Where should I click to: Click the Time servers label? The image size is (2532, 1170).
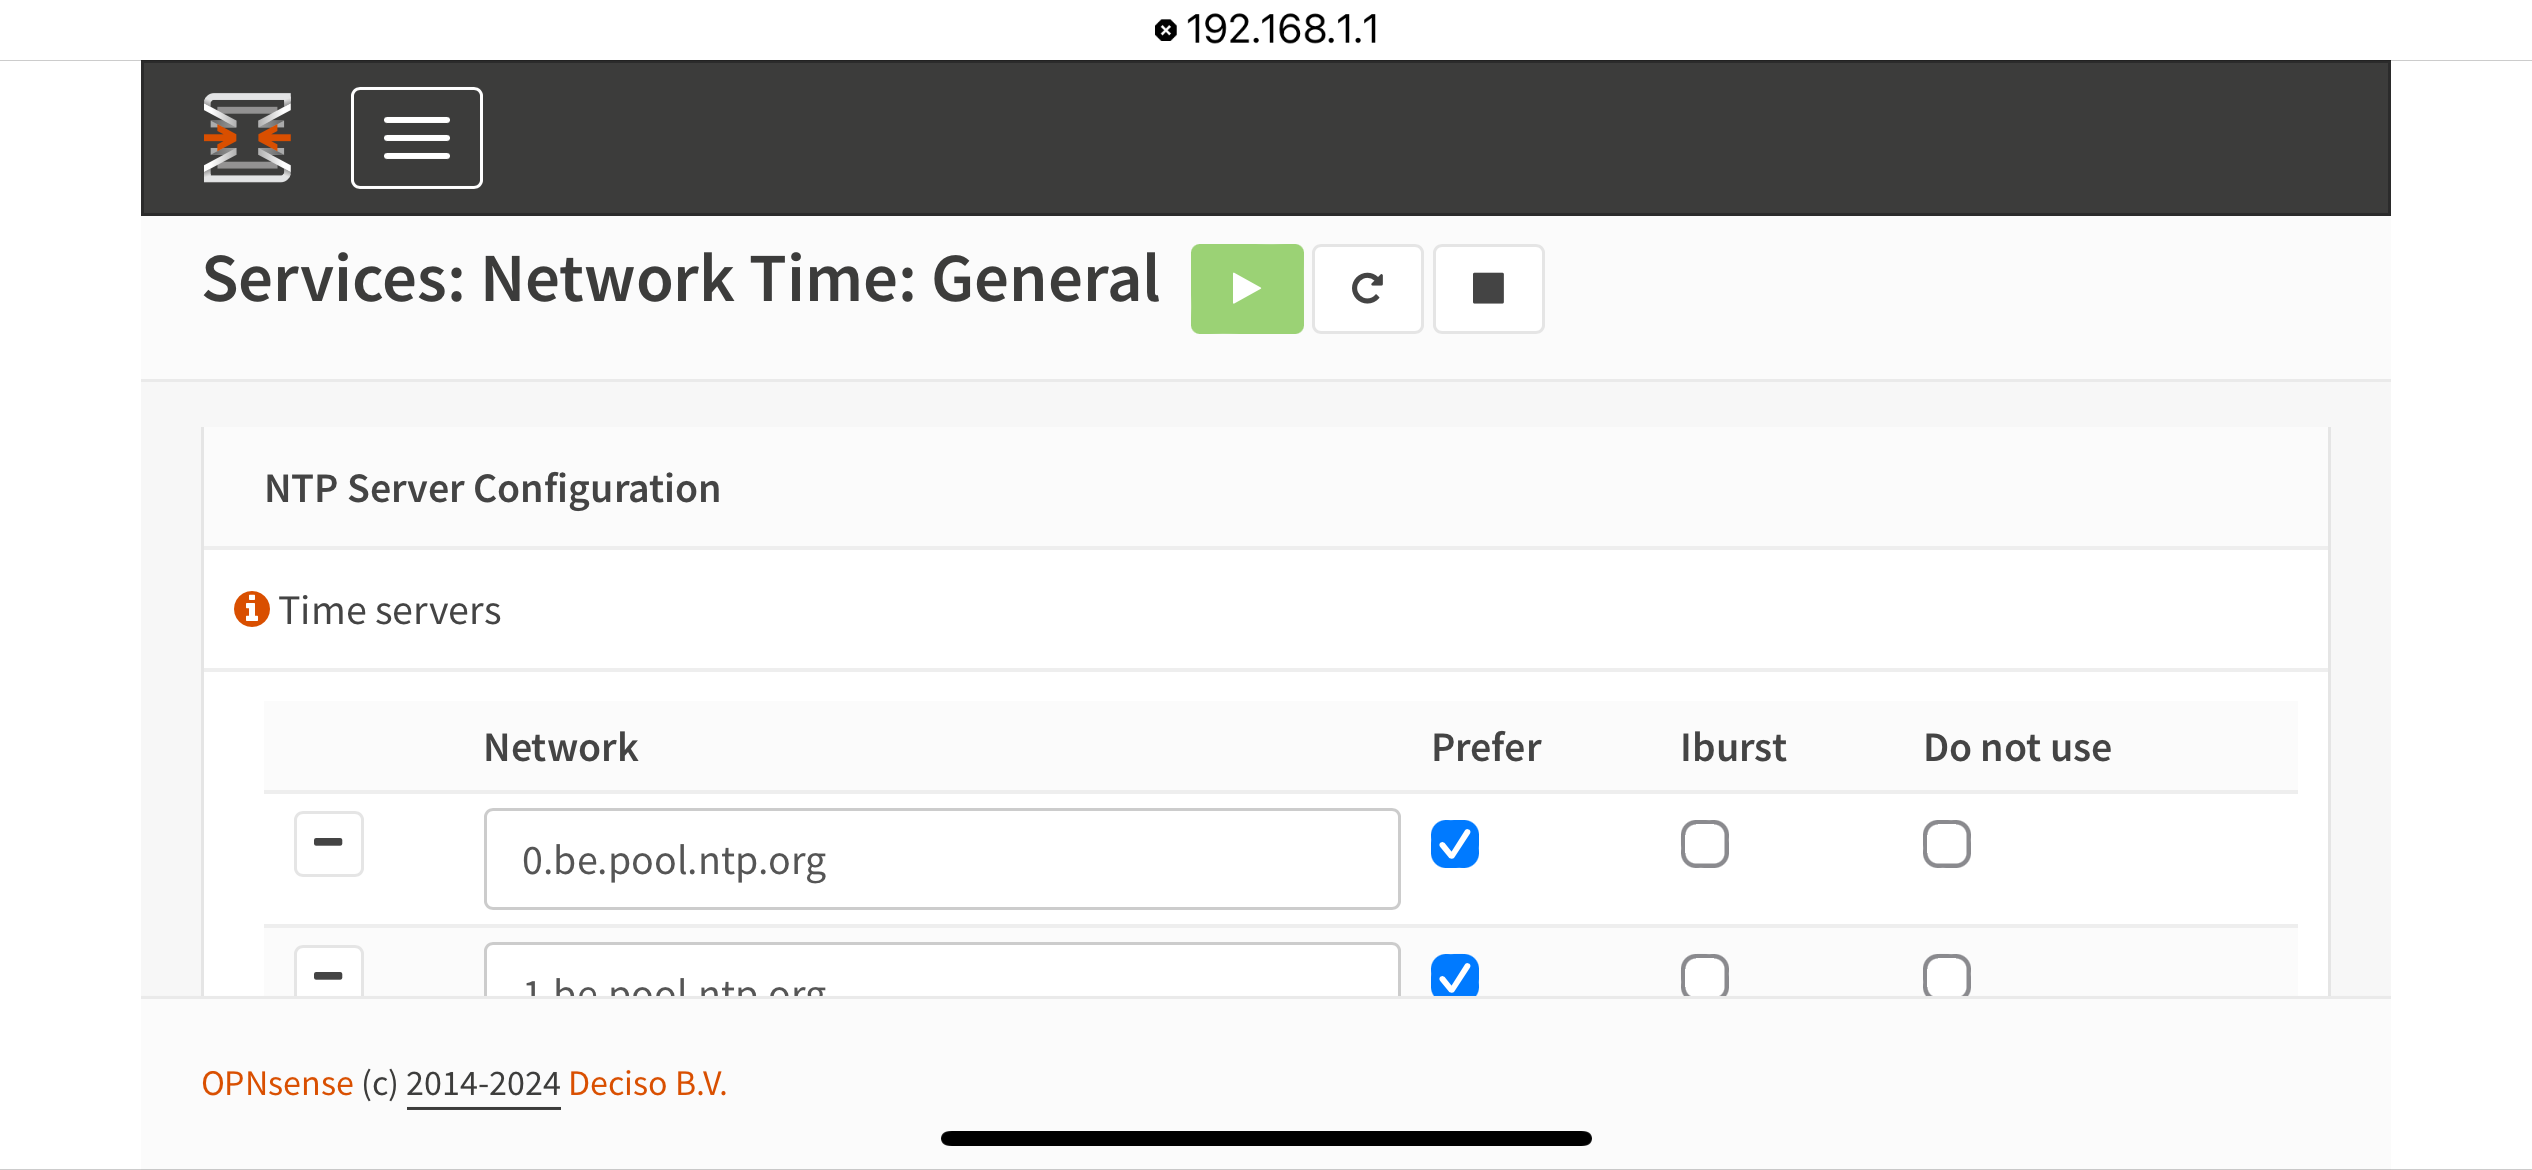pyautogui.click(x=389, y=610)
